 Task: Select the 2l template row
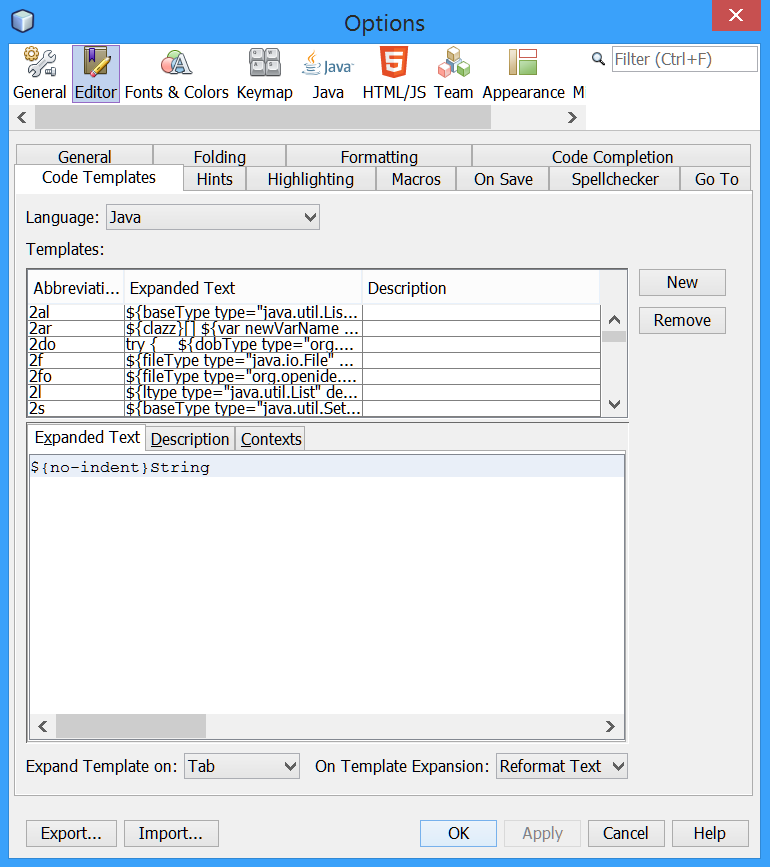313,393
